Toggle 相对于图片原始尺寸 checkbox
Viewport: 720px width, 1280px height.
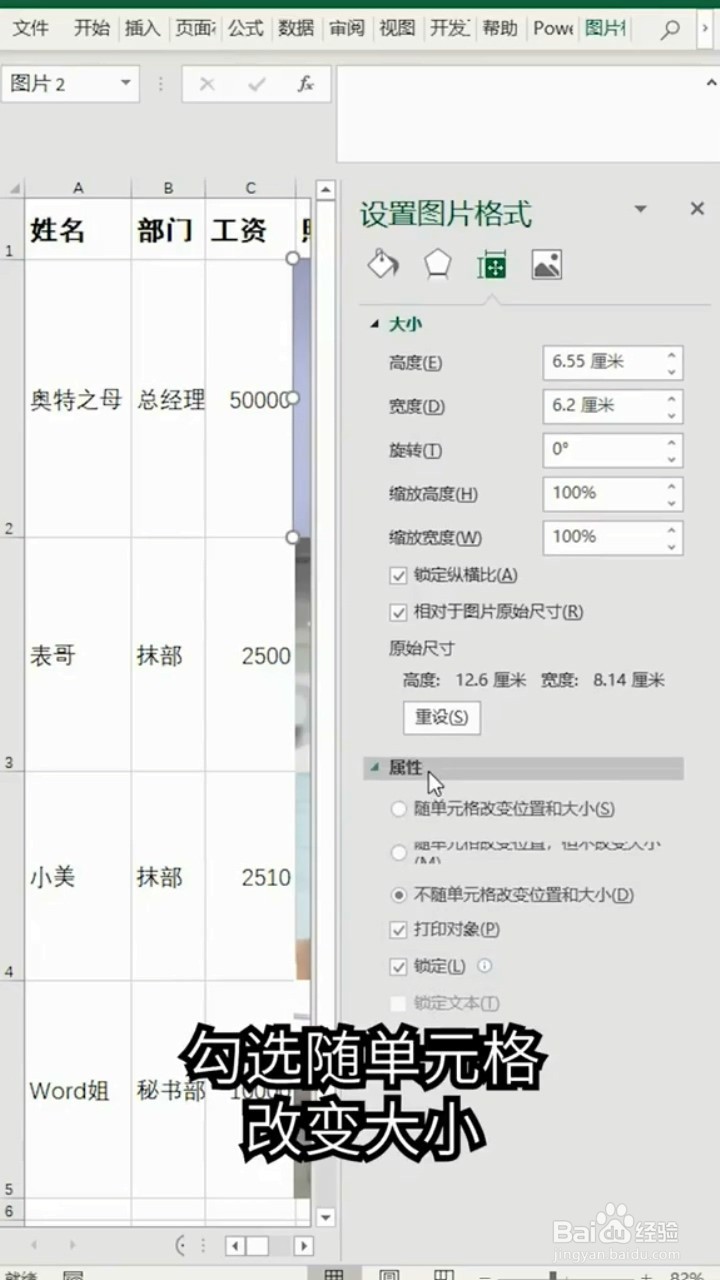[398, 612]
